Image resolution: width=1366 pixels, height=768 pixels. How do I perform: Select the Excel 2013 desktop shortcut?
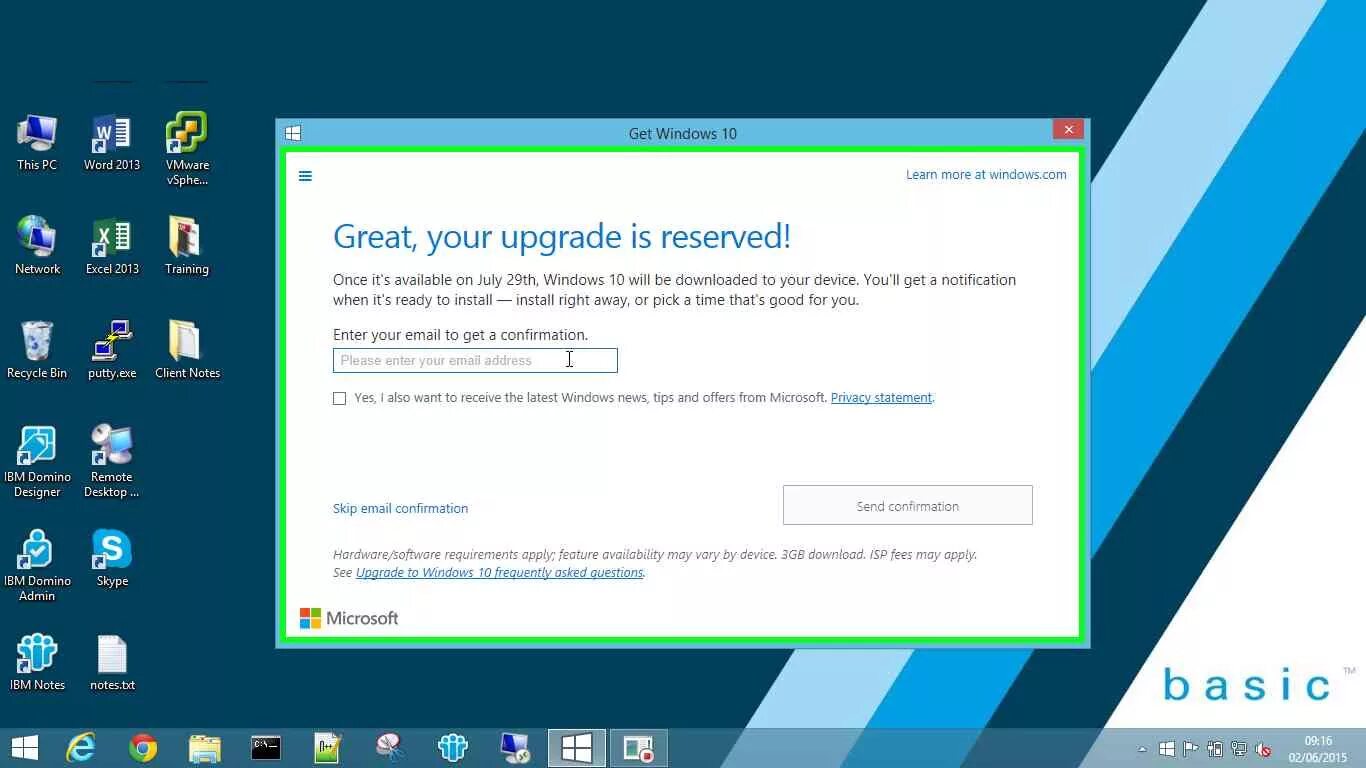point(112,246)
